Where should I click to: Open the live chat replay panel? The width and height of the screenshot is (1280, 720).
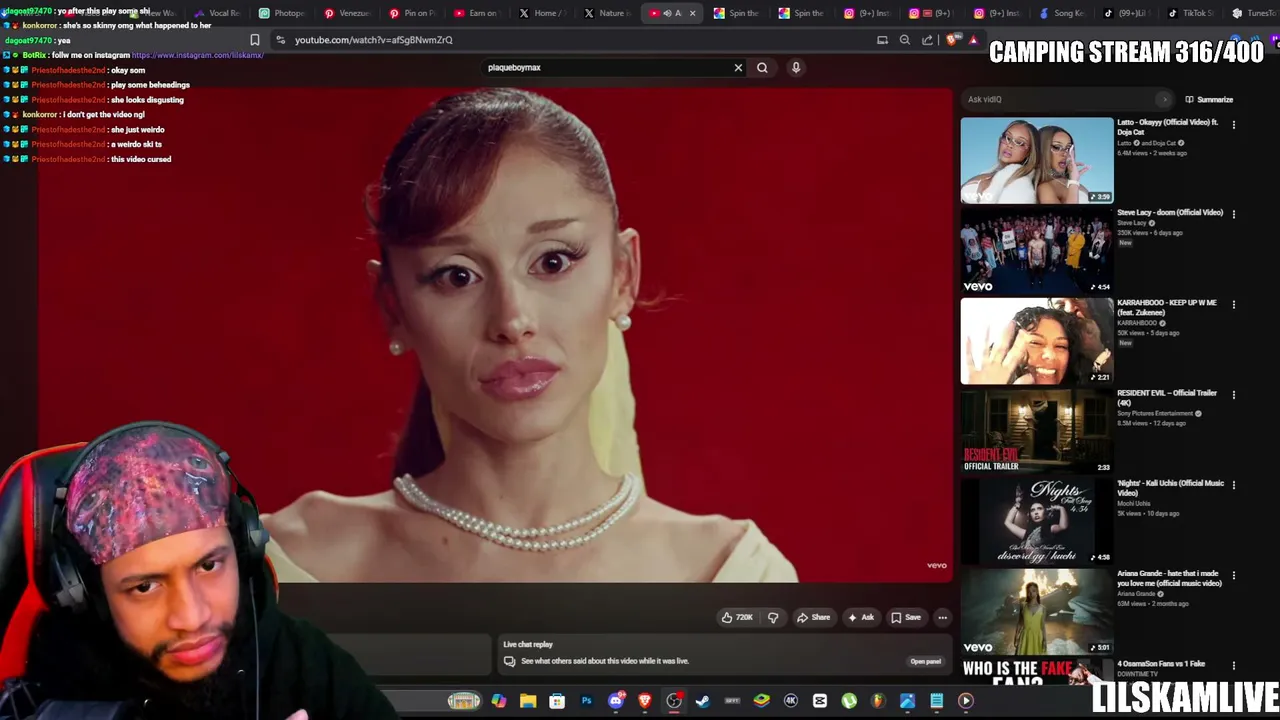tap(925, 661)
